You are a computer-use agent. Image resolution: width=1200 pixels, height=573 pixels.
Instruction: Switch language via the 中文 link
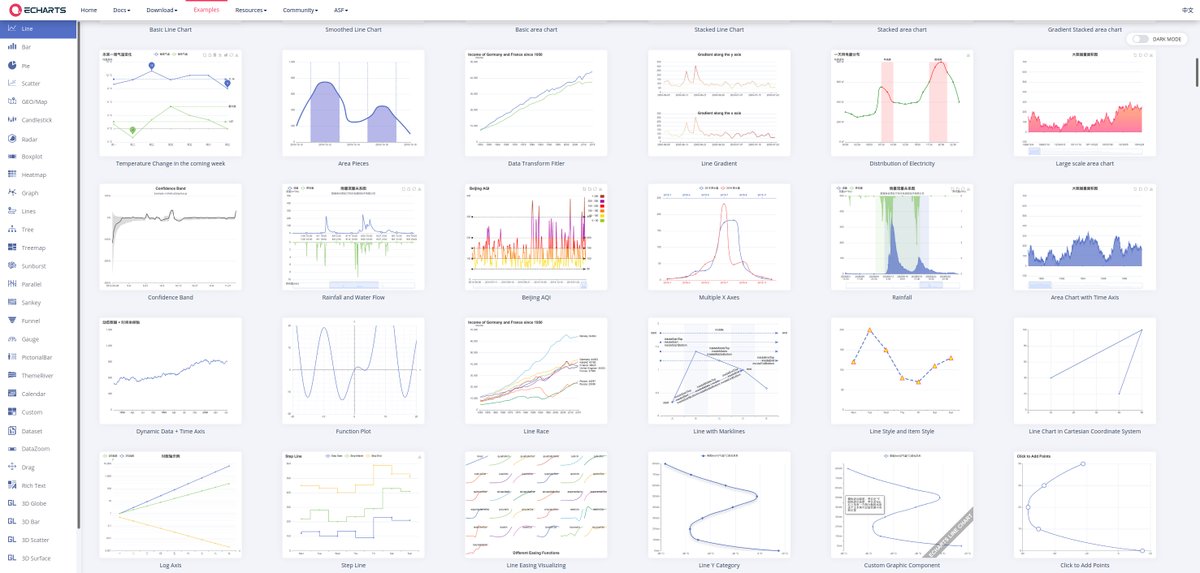coord(1188,9)
